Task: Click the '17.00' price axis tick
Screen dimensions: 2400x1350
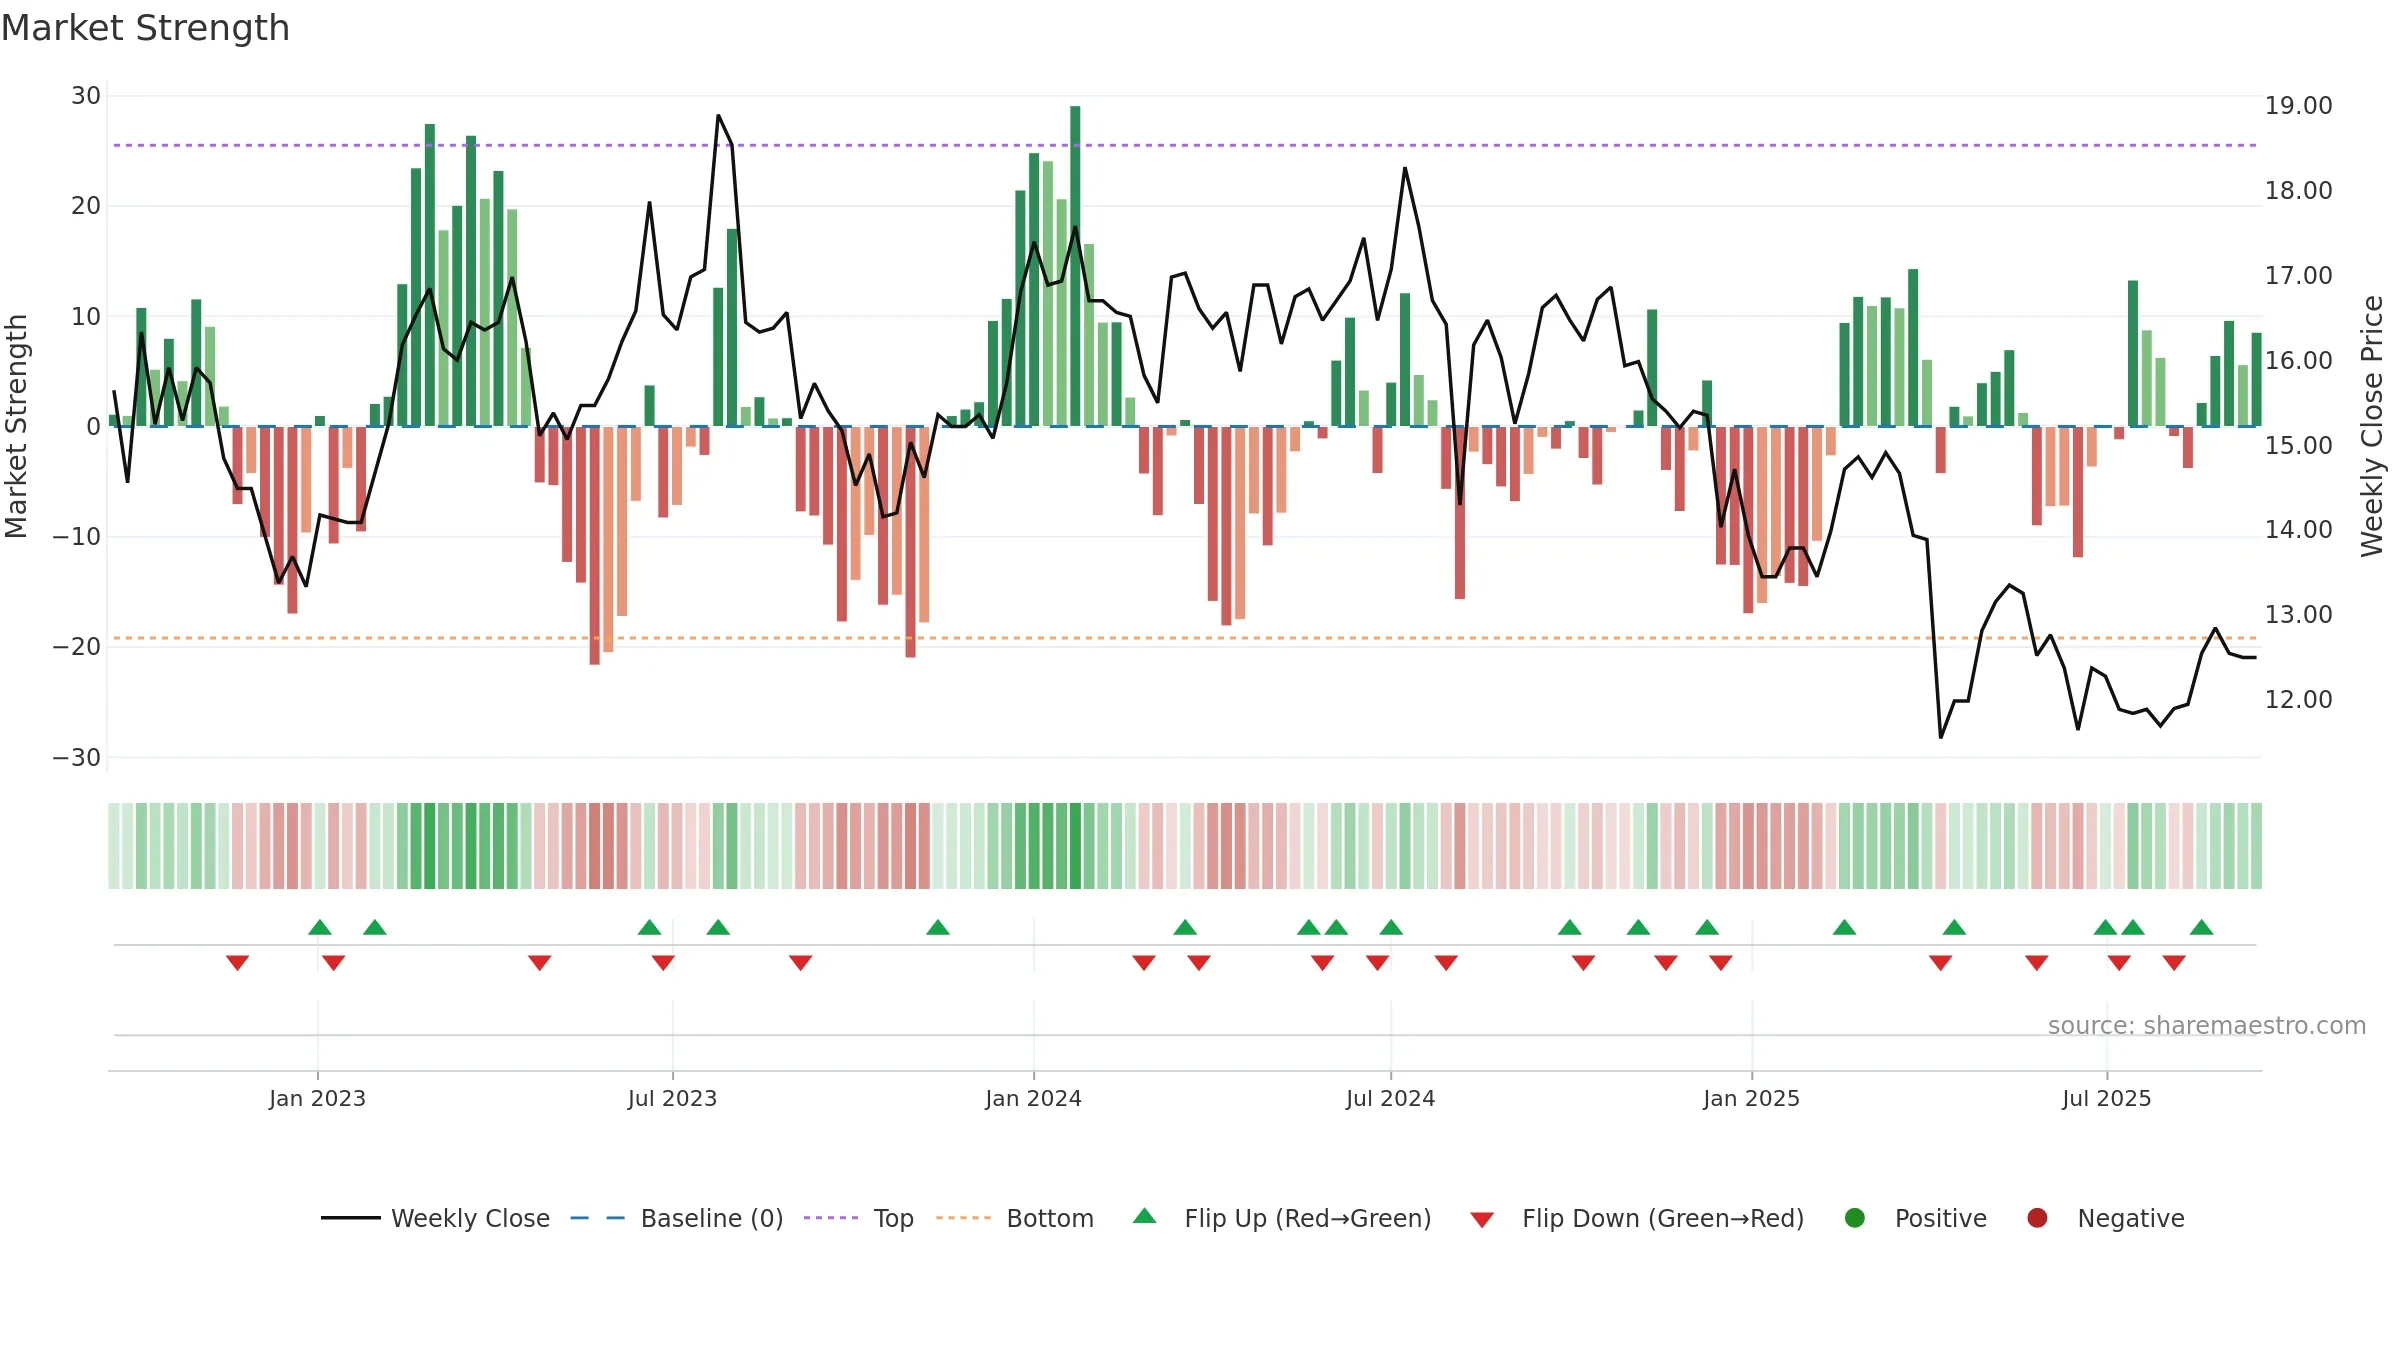Action: (x=2298, y=276)
